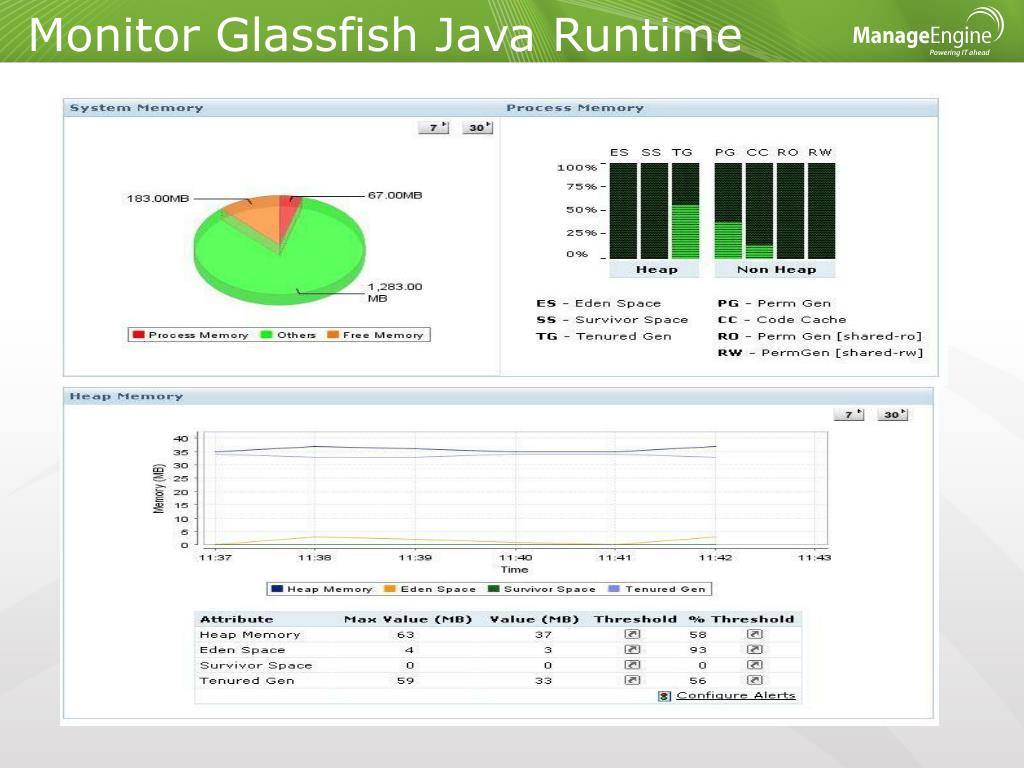Select the Process Memory red legend swatch

pyautogui.click(x=138, y=334)
